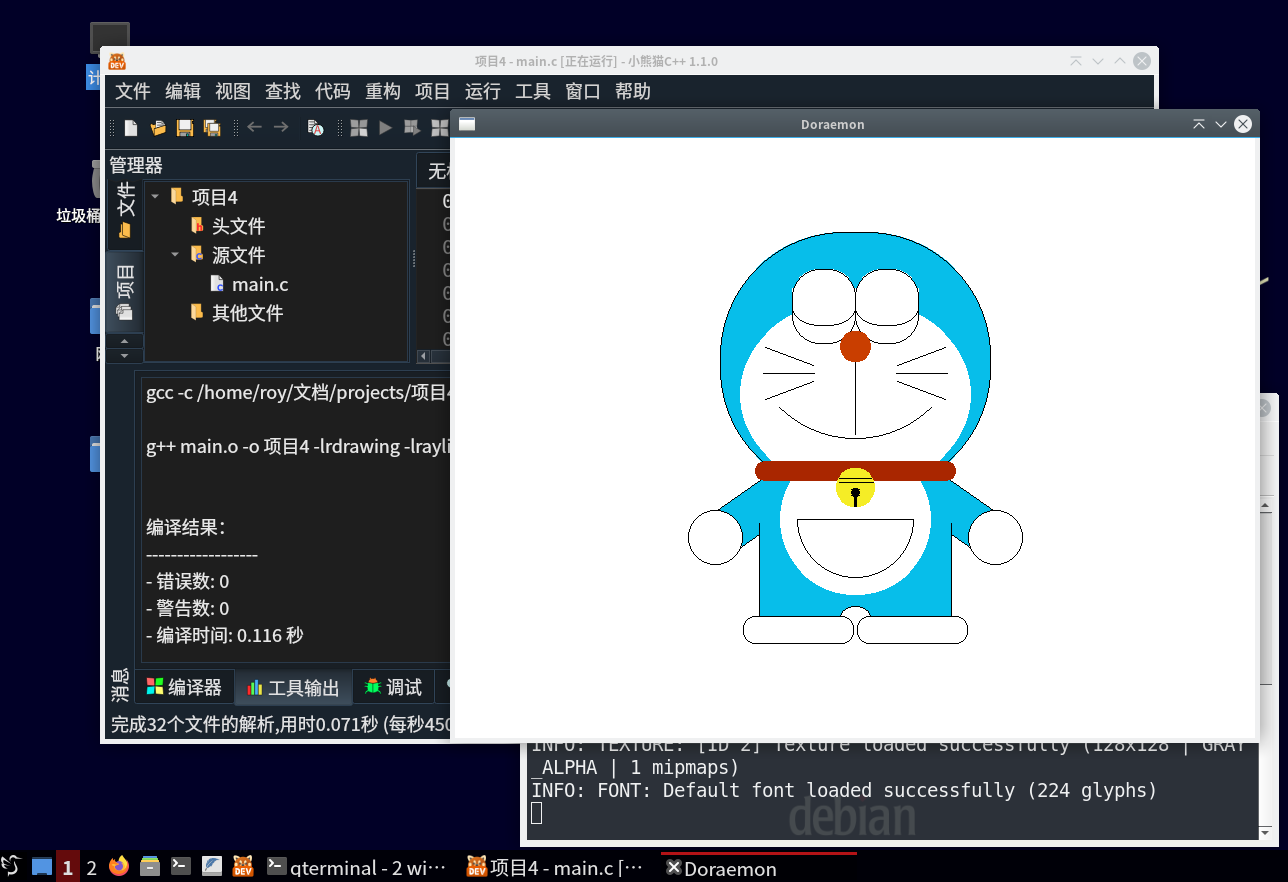
Task: Click the taskbar start menu bird icon
Action: [10, 867]
